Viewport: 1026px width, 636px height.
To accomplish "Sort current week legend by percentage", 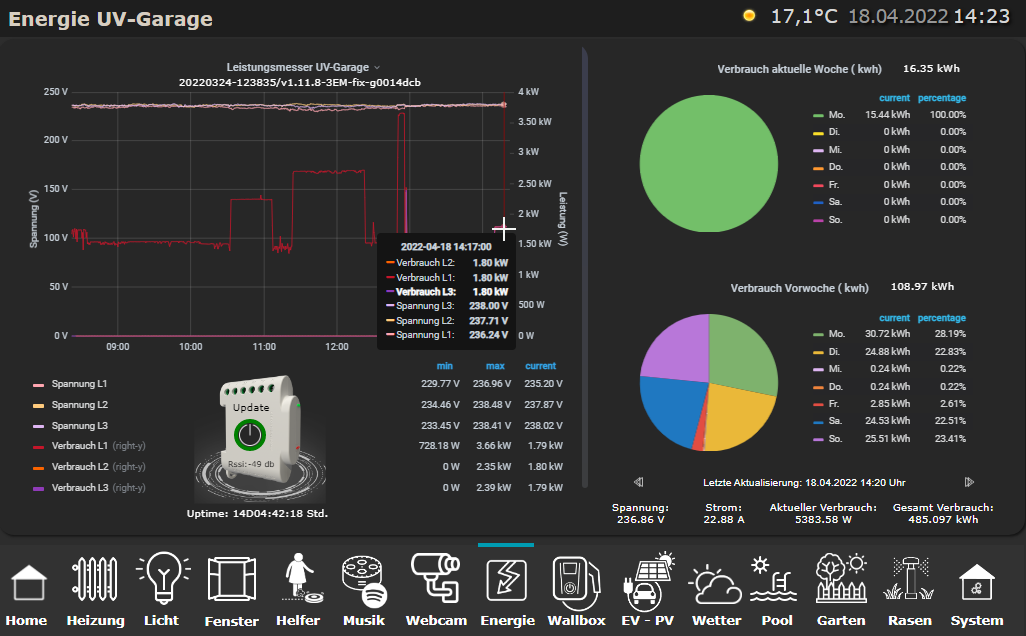I will tap(942, 98).
